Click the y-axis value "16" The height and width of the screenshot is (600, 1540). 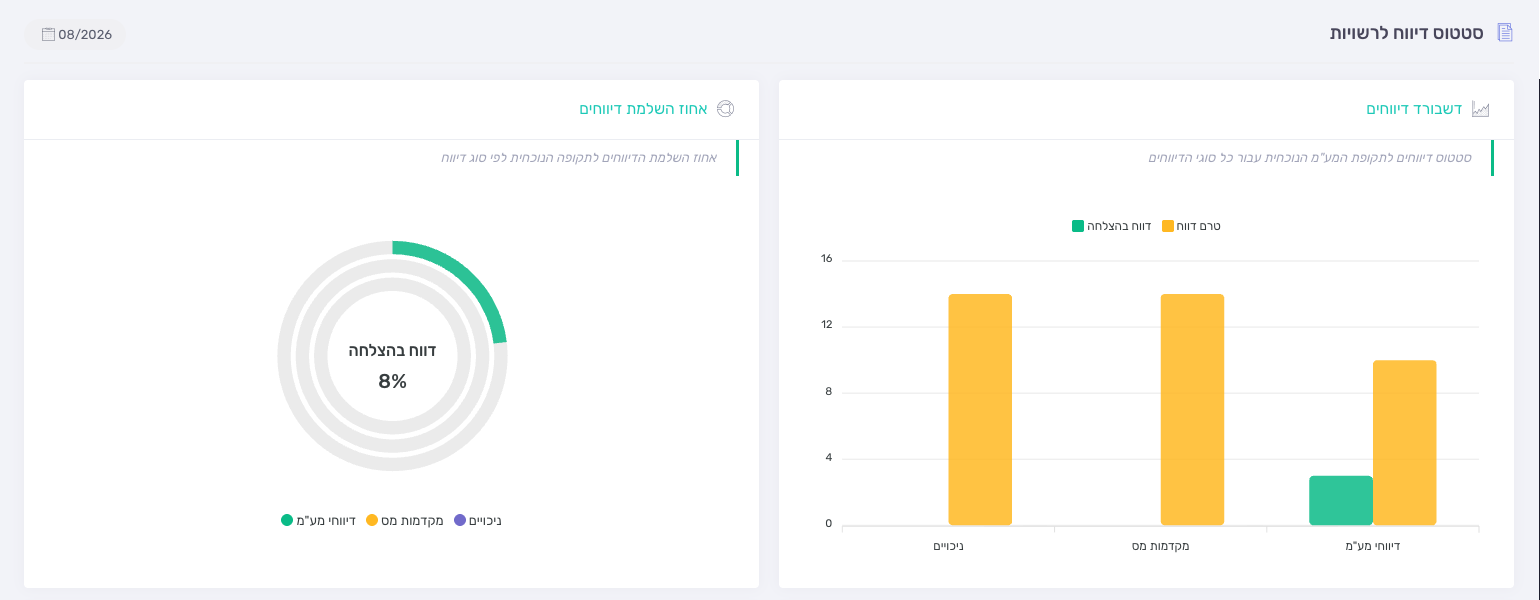point(826,259)
